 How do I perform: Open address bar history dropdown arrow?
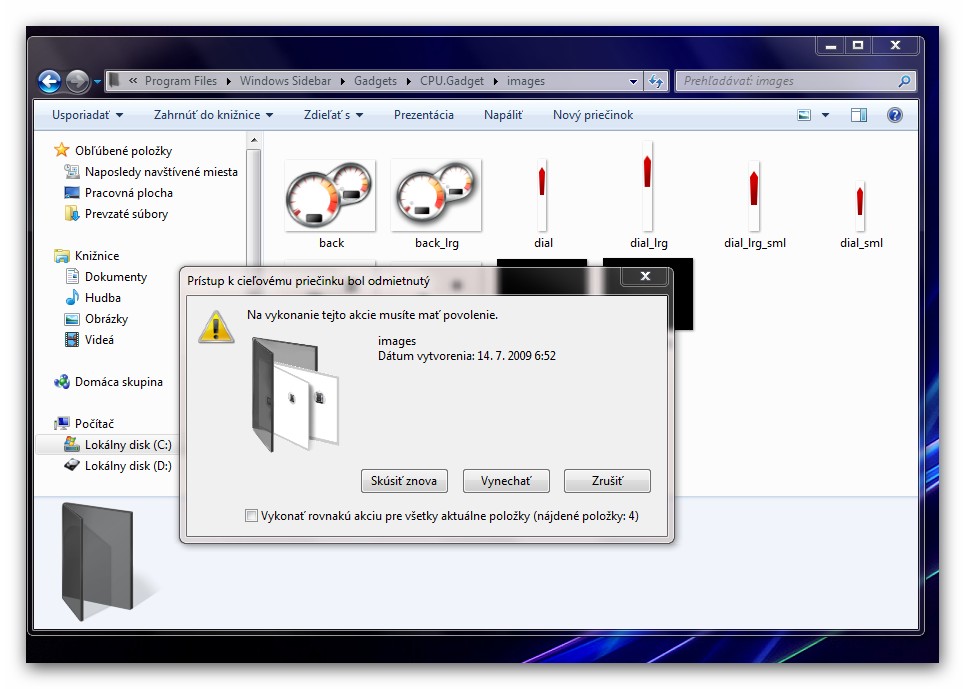pyautogui.click(x=633, y=81)
